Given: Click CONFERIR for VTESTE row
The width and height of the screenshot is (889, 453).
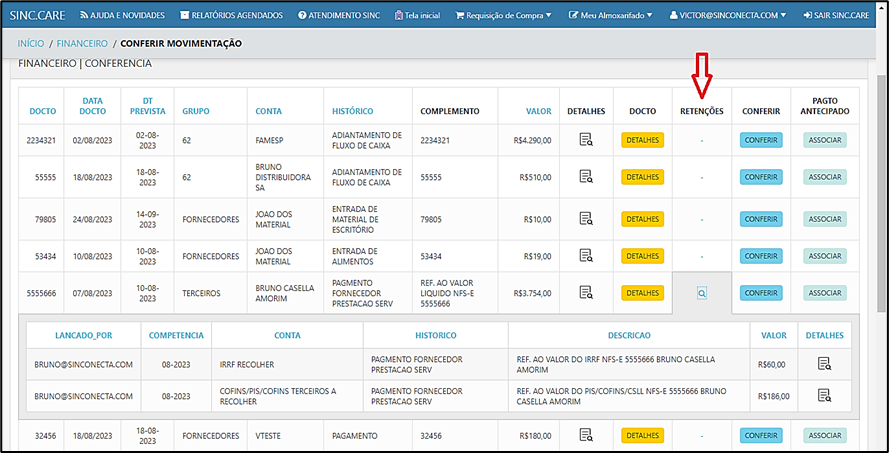Looking at the screenshot, I should (761, 435).
